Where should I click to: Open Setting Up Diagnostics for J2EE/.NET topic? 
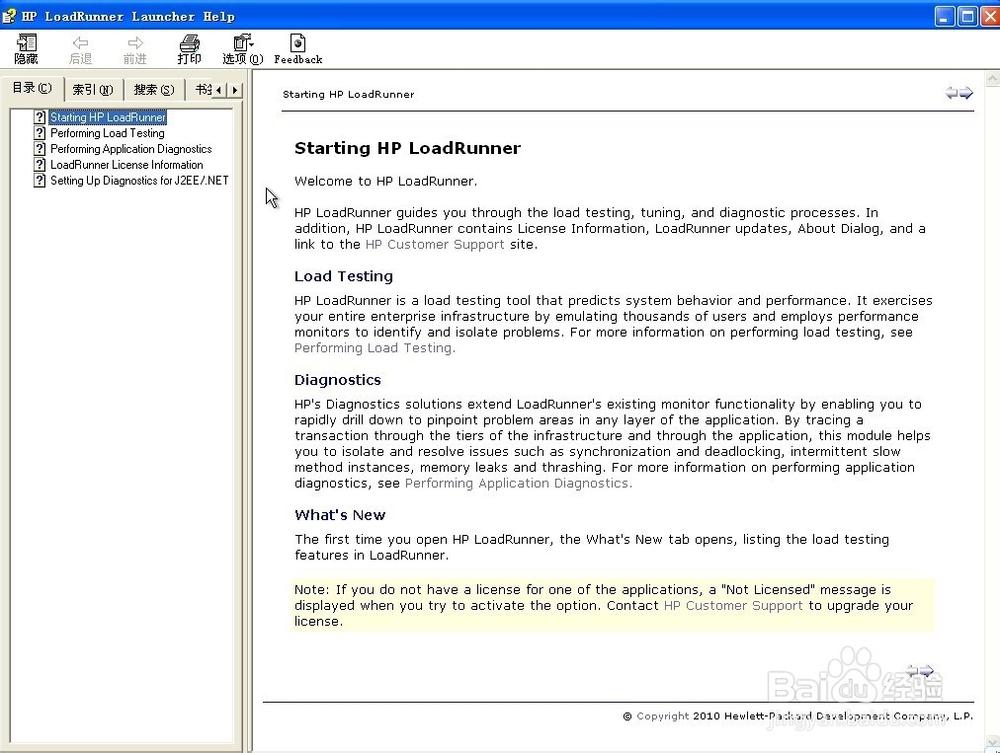click(x=137, y=180)
